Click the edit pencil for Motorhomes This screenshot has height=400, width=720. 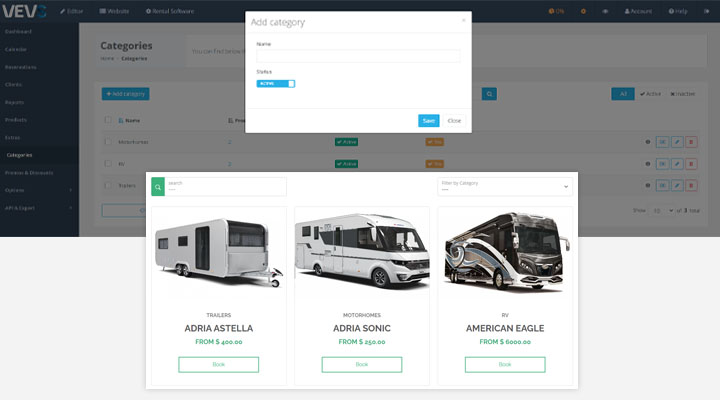tap(677, 142)
